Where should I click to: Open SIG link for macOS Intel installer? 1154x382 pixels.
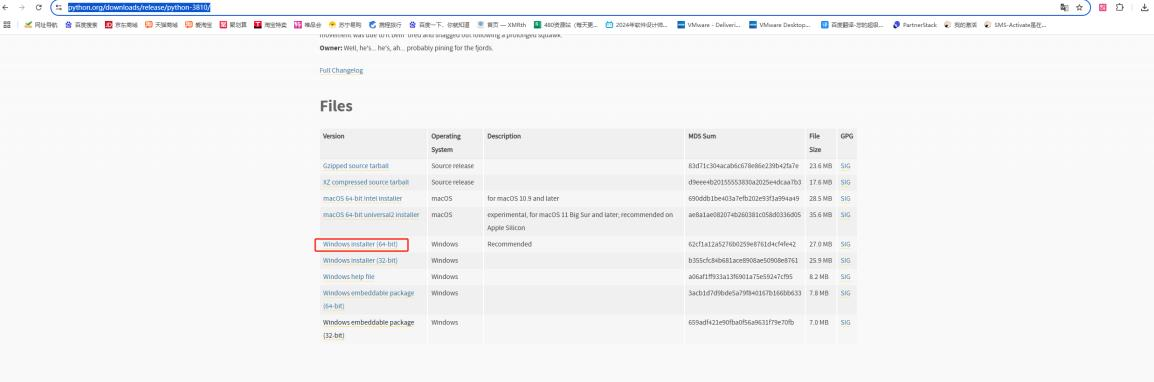[x=845, y=199]
